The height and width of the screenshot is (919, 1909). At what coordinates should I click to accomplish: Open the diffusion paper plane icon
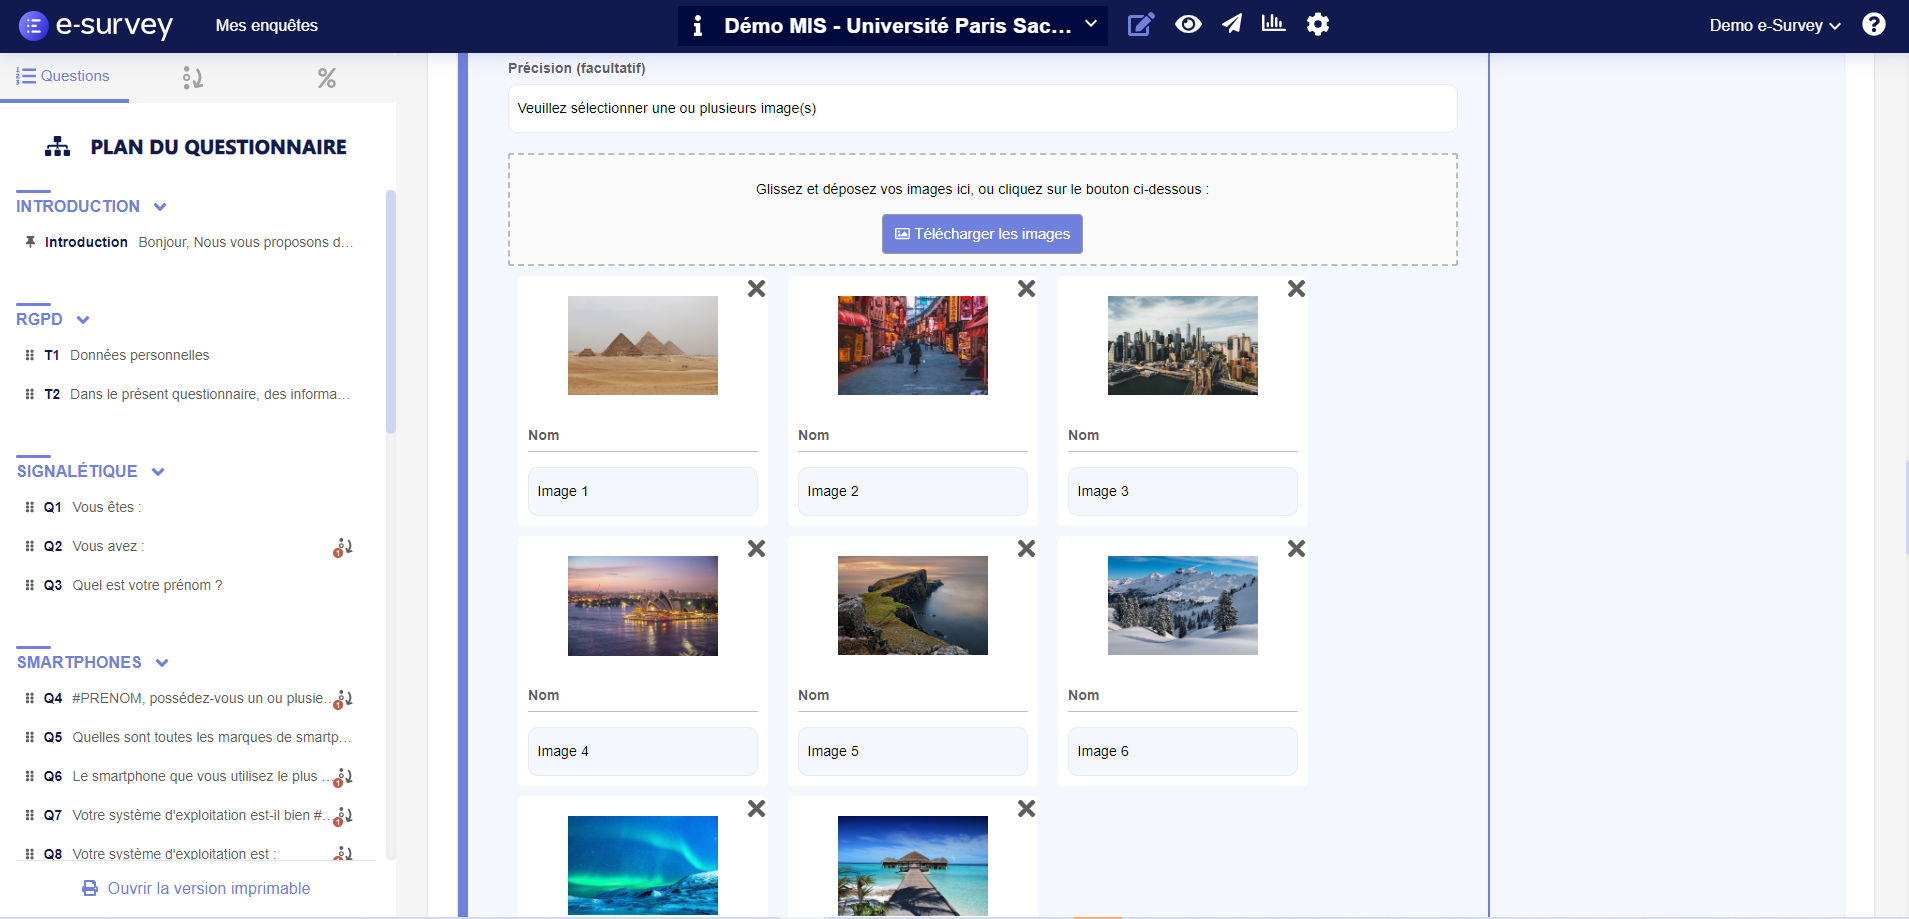click(x=1233, y=24)
